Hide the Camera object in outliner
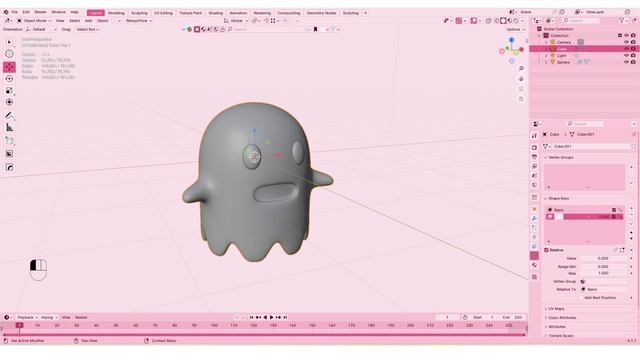The image size is (640, 360). pyautogui.click(x=626, y=42)
